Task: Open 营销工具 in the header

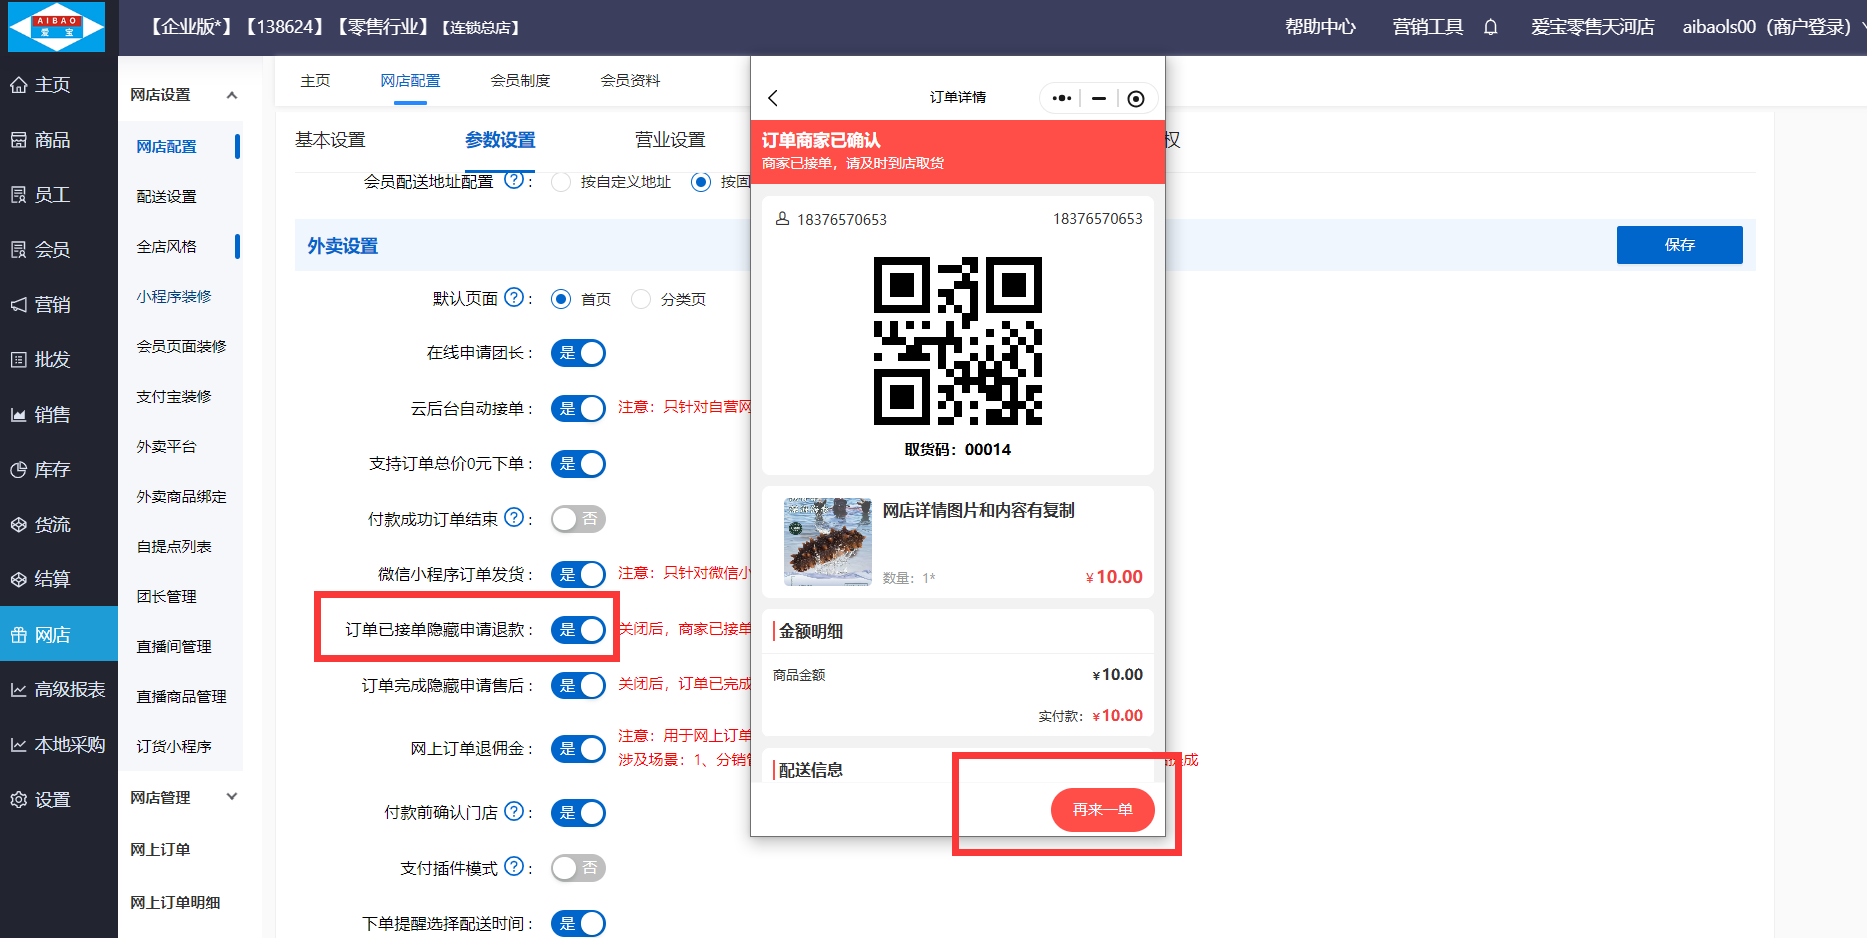Action: 1427,27
